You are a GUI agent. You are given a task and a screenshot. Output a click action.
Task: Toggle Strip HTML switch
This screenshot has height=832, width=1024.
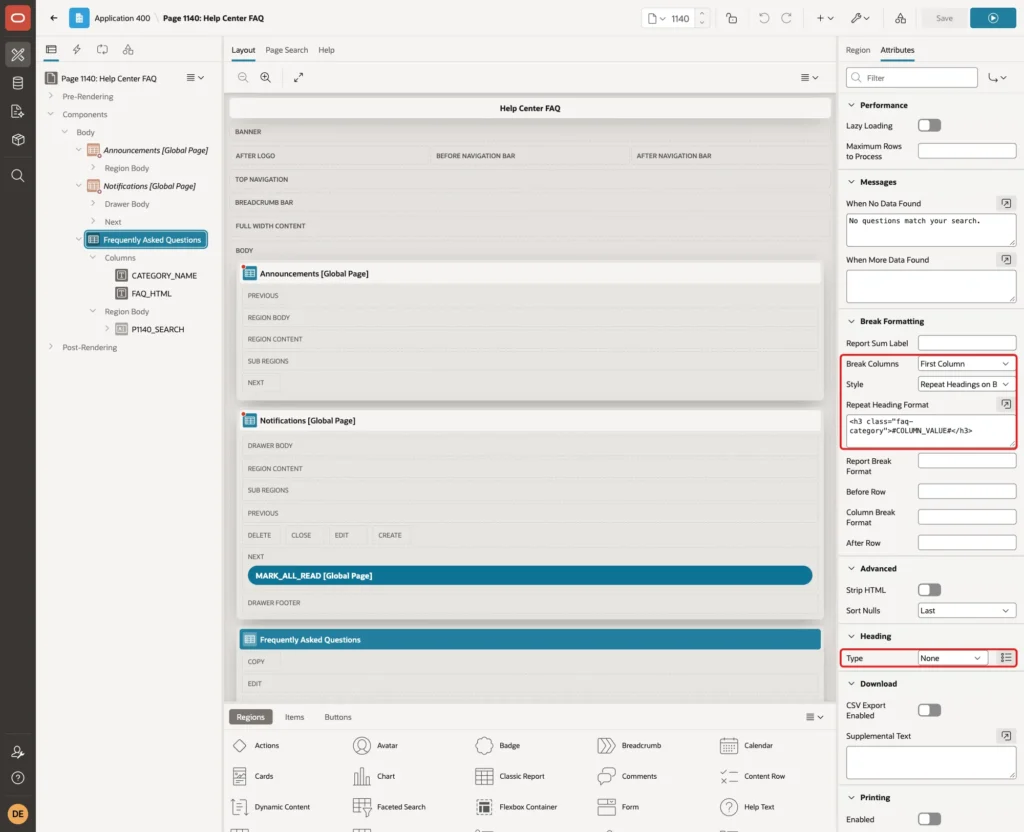coord(929,590)
